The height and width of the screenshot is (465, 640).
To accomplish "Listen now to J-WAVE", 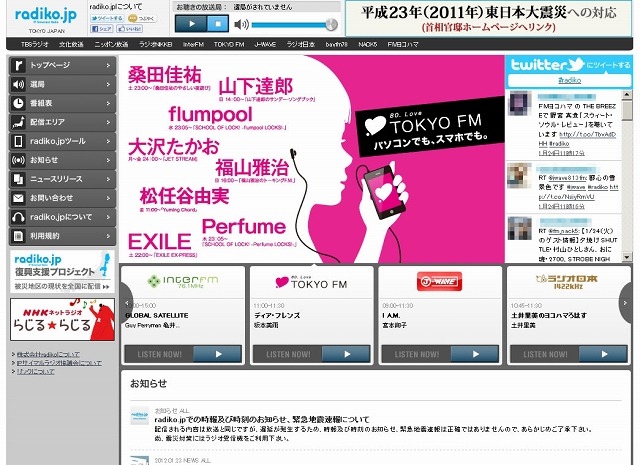I will [440, 354].
